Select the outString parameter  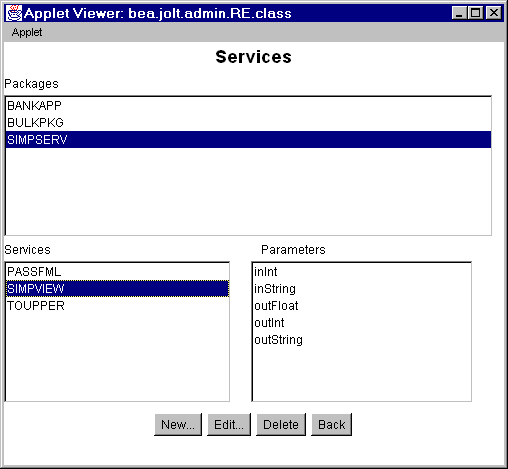[362, 340]
